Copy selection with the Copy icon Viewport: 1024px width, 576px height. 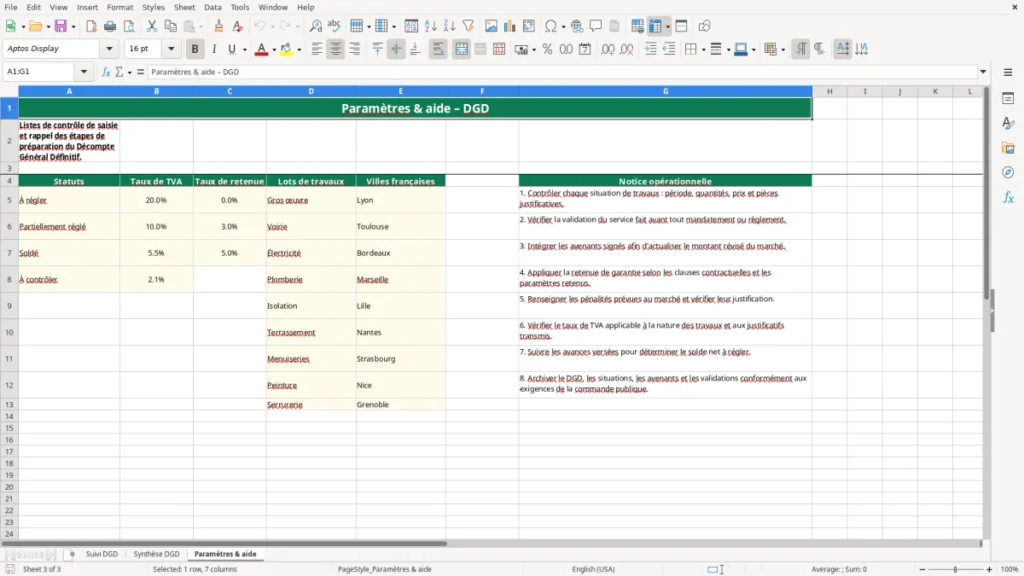point(170,26)
